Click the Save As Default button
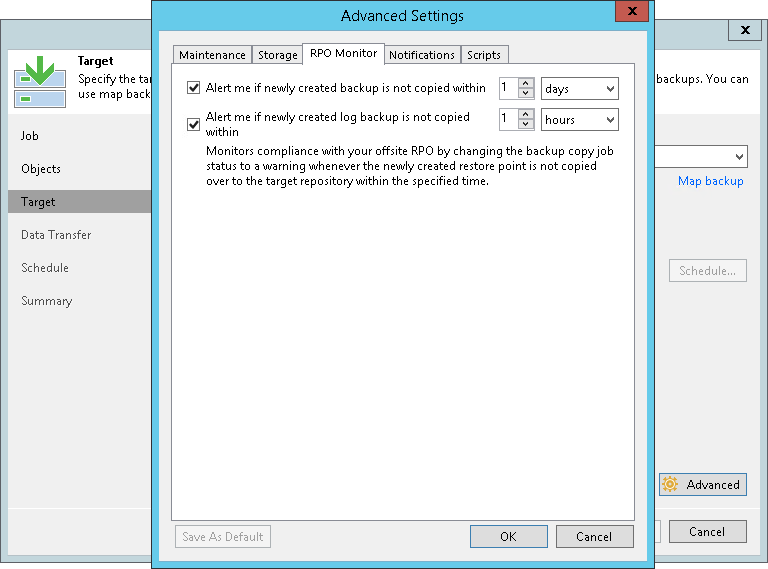 (x=223, y=537)
